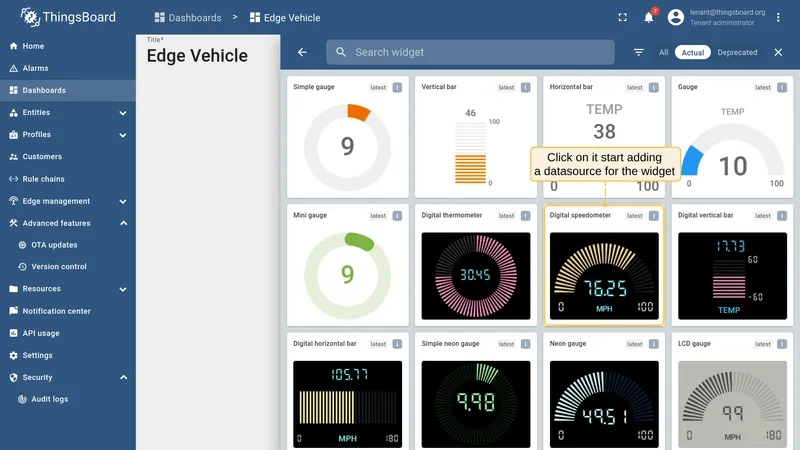Open Dashboards in the sidebar
This screenshot has width=800, height=450.
click(68, 90)
